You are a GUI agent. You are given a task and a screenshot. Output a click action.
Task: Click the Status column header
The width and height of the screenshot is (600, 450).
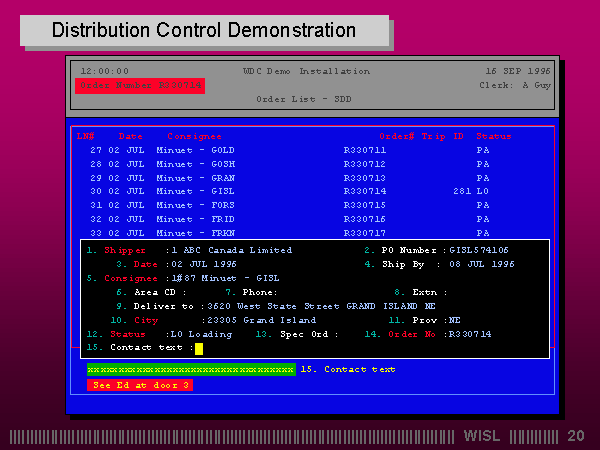tap(494, 136)
